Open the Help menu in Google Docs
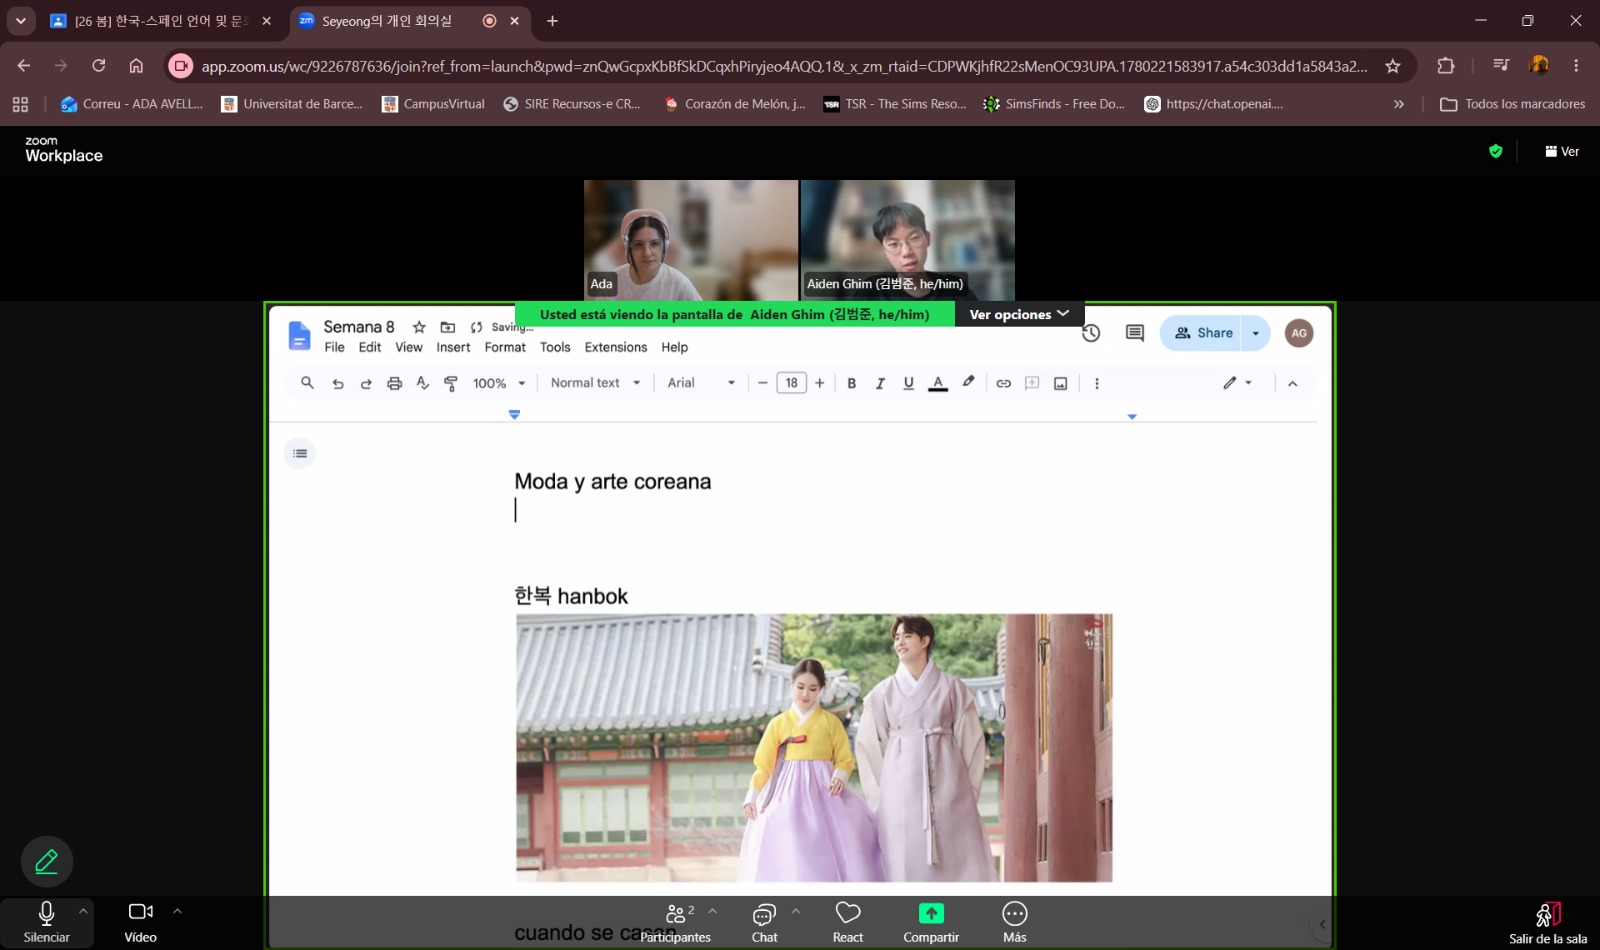 (x=675, y=347)
